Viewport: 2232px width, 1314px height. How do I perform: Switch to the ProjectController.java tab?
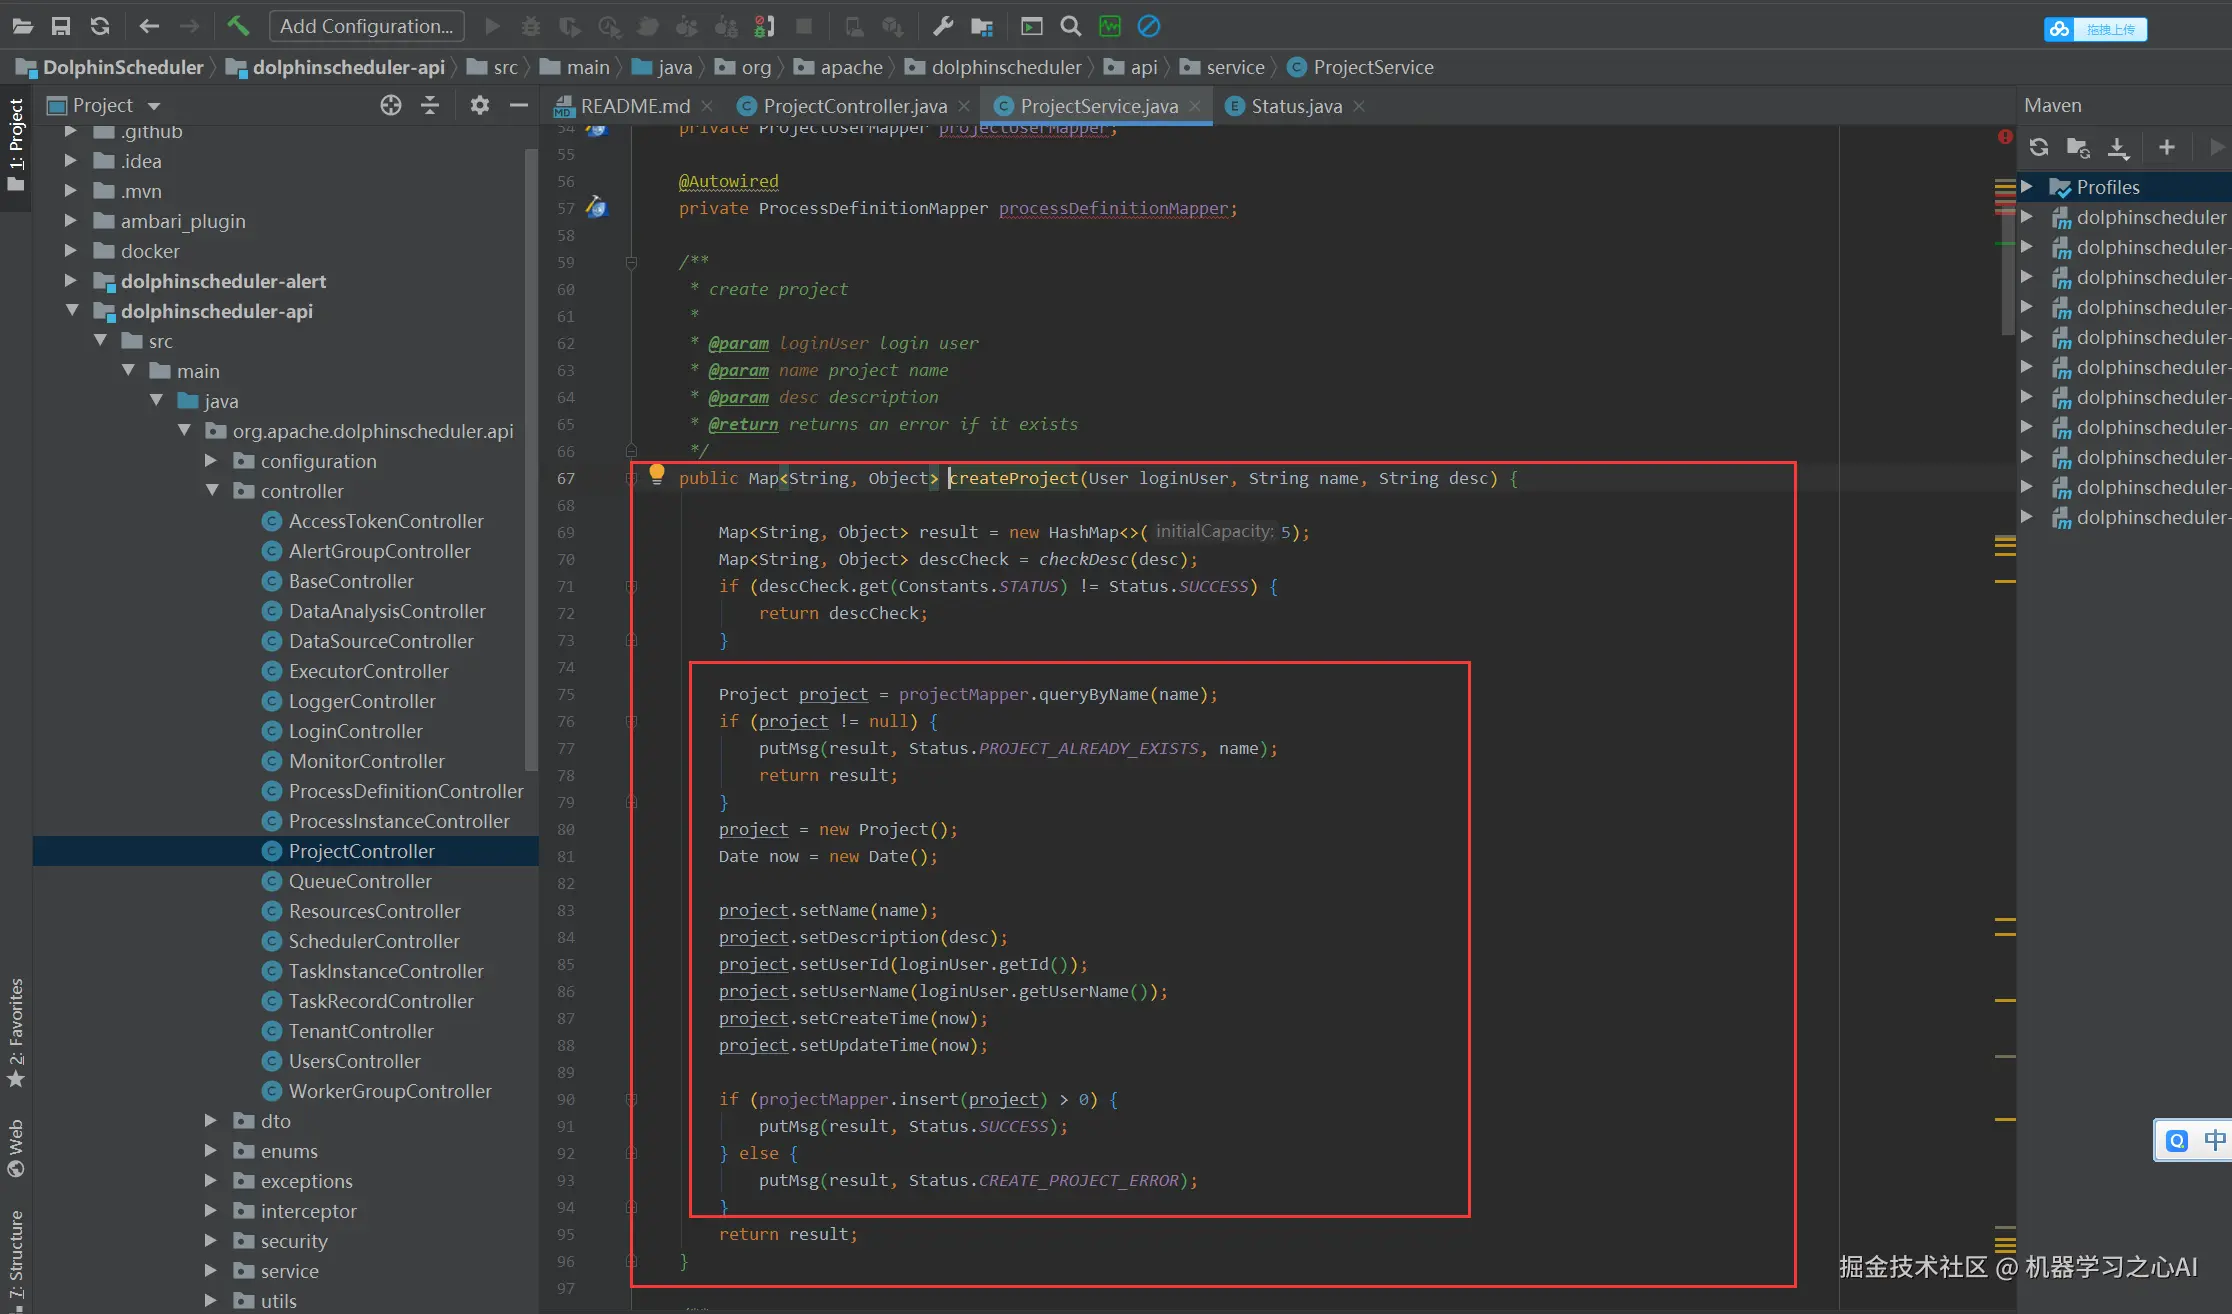pos(854,106)
